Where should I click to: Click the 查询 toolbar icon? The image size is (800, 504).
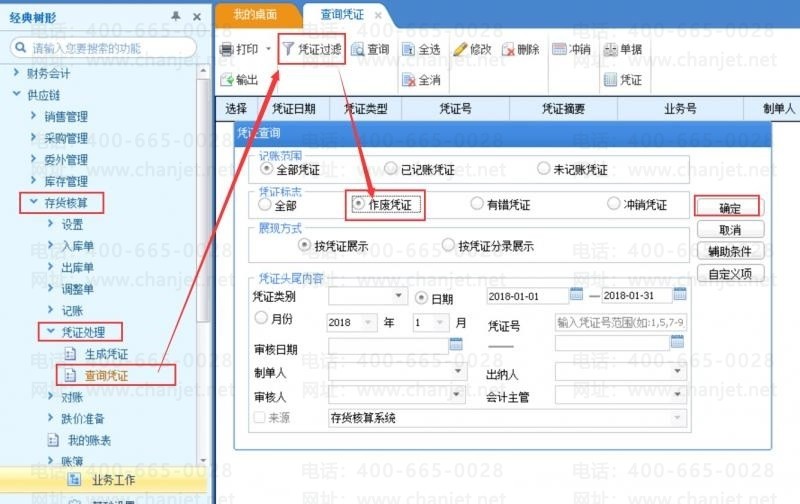point(358,49)
